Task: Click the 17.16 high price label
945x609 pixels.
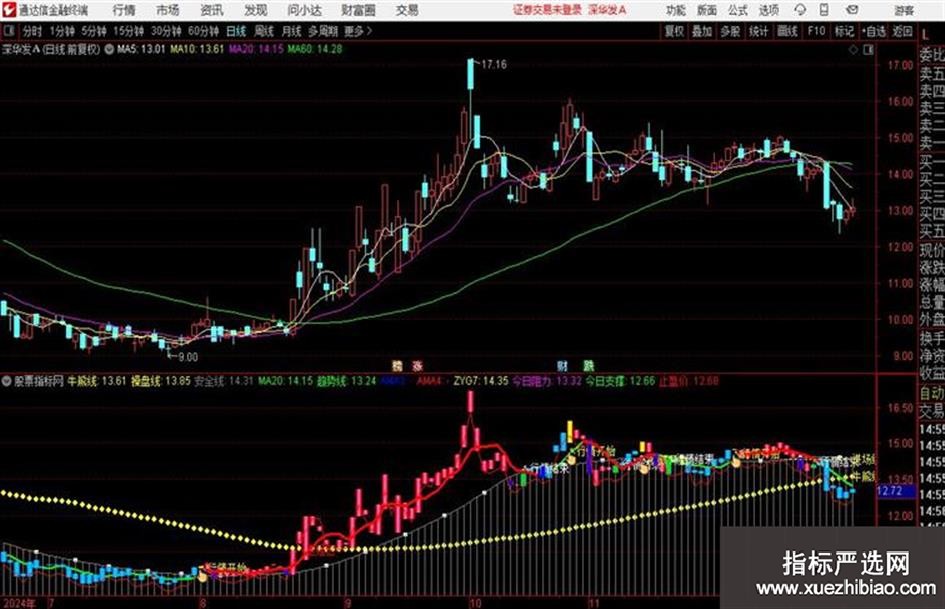Action: (x=494, y=65)
